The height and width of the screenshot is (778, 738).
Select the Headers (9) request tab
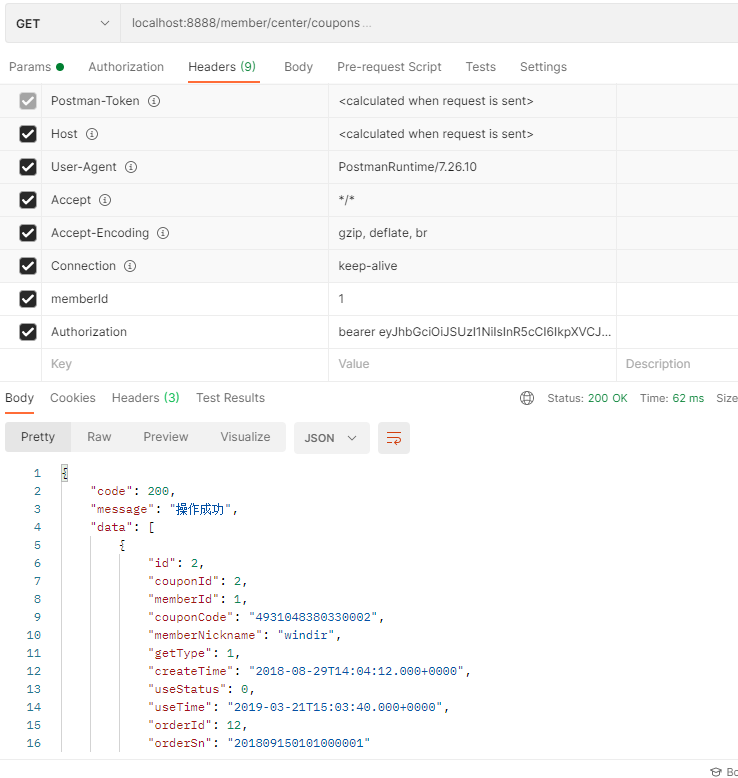click(222, 67)
